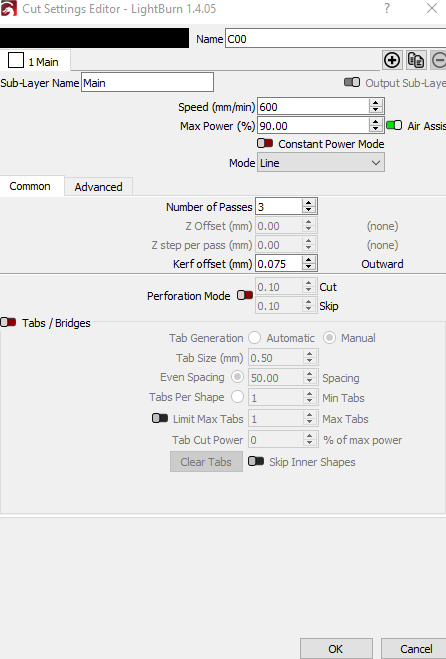
Task: Decrease Max Power with down arrow
Action: pyautogui.click(x=376, y=129)
